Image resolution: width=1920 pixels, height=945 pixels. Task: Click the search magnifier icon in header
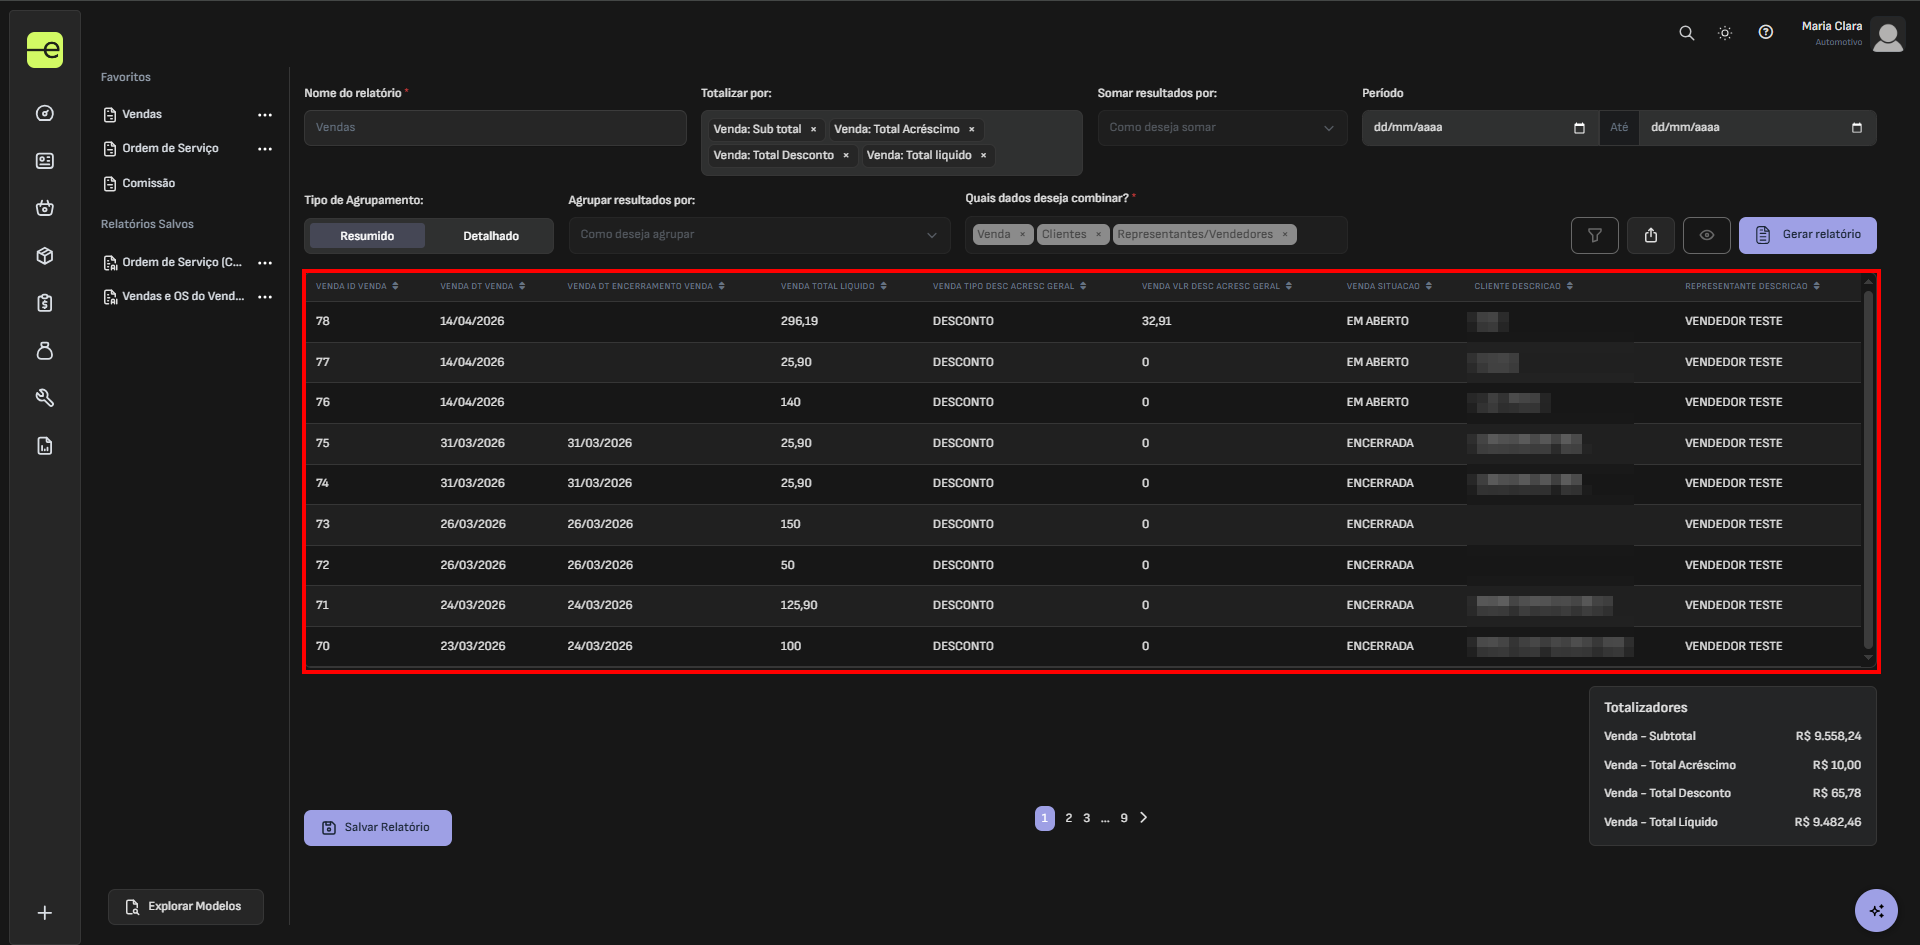[x=1686, y=33]
